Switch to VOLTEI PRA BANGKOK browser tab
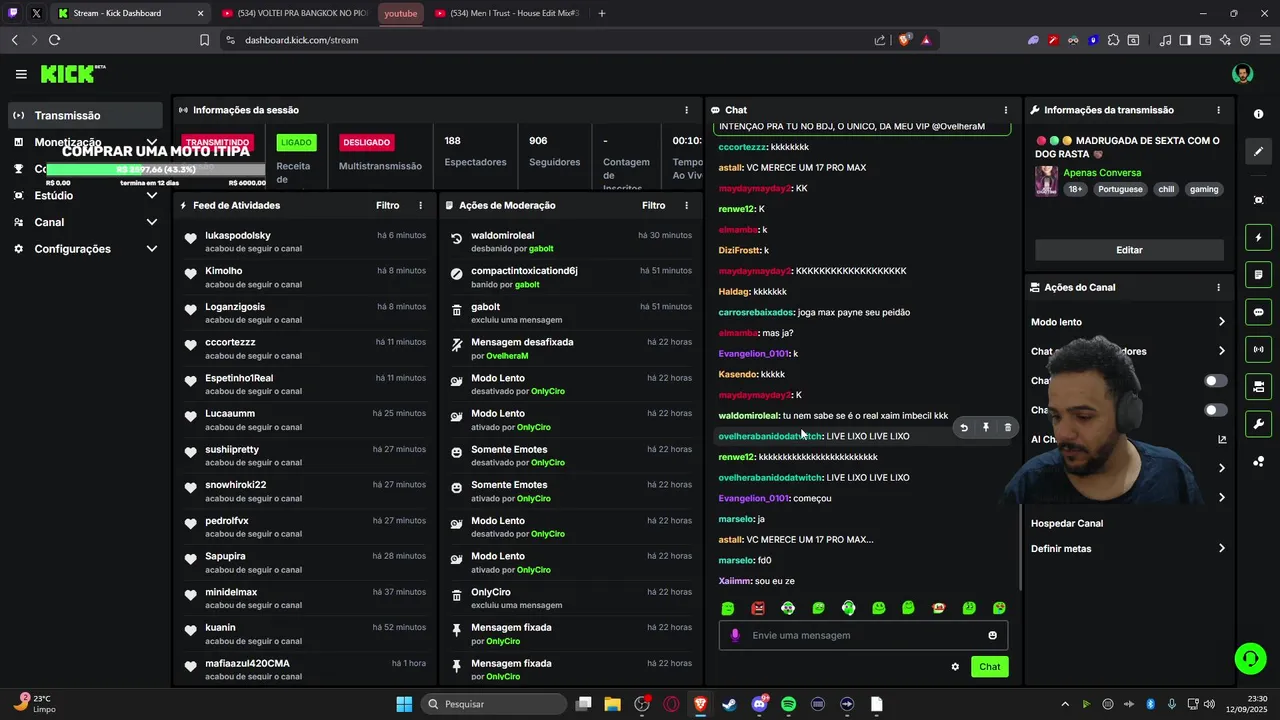The width and height of the screenshot is (1280, 720). click(x=295, y=13)
